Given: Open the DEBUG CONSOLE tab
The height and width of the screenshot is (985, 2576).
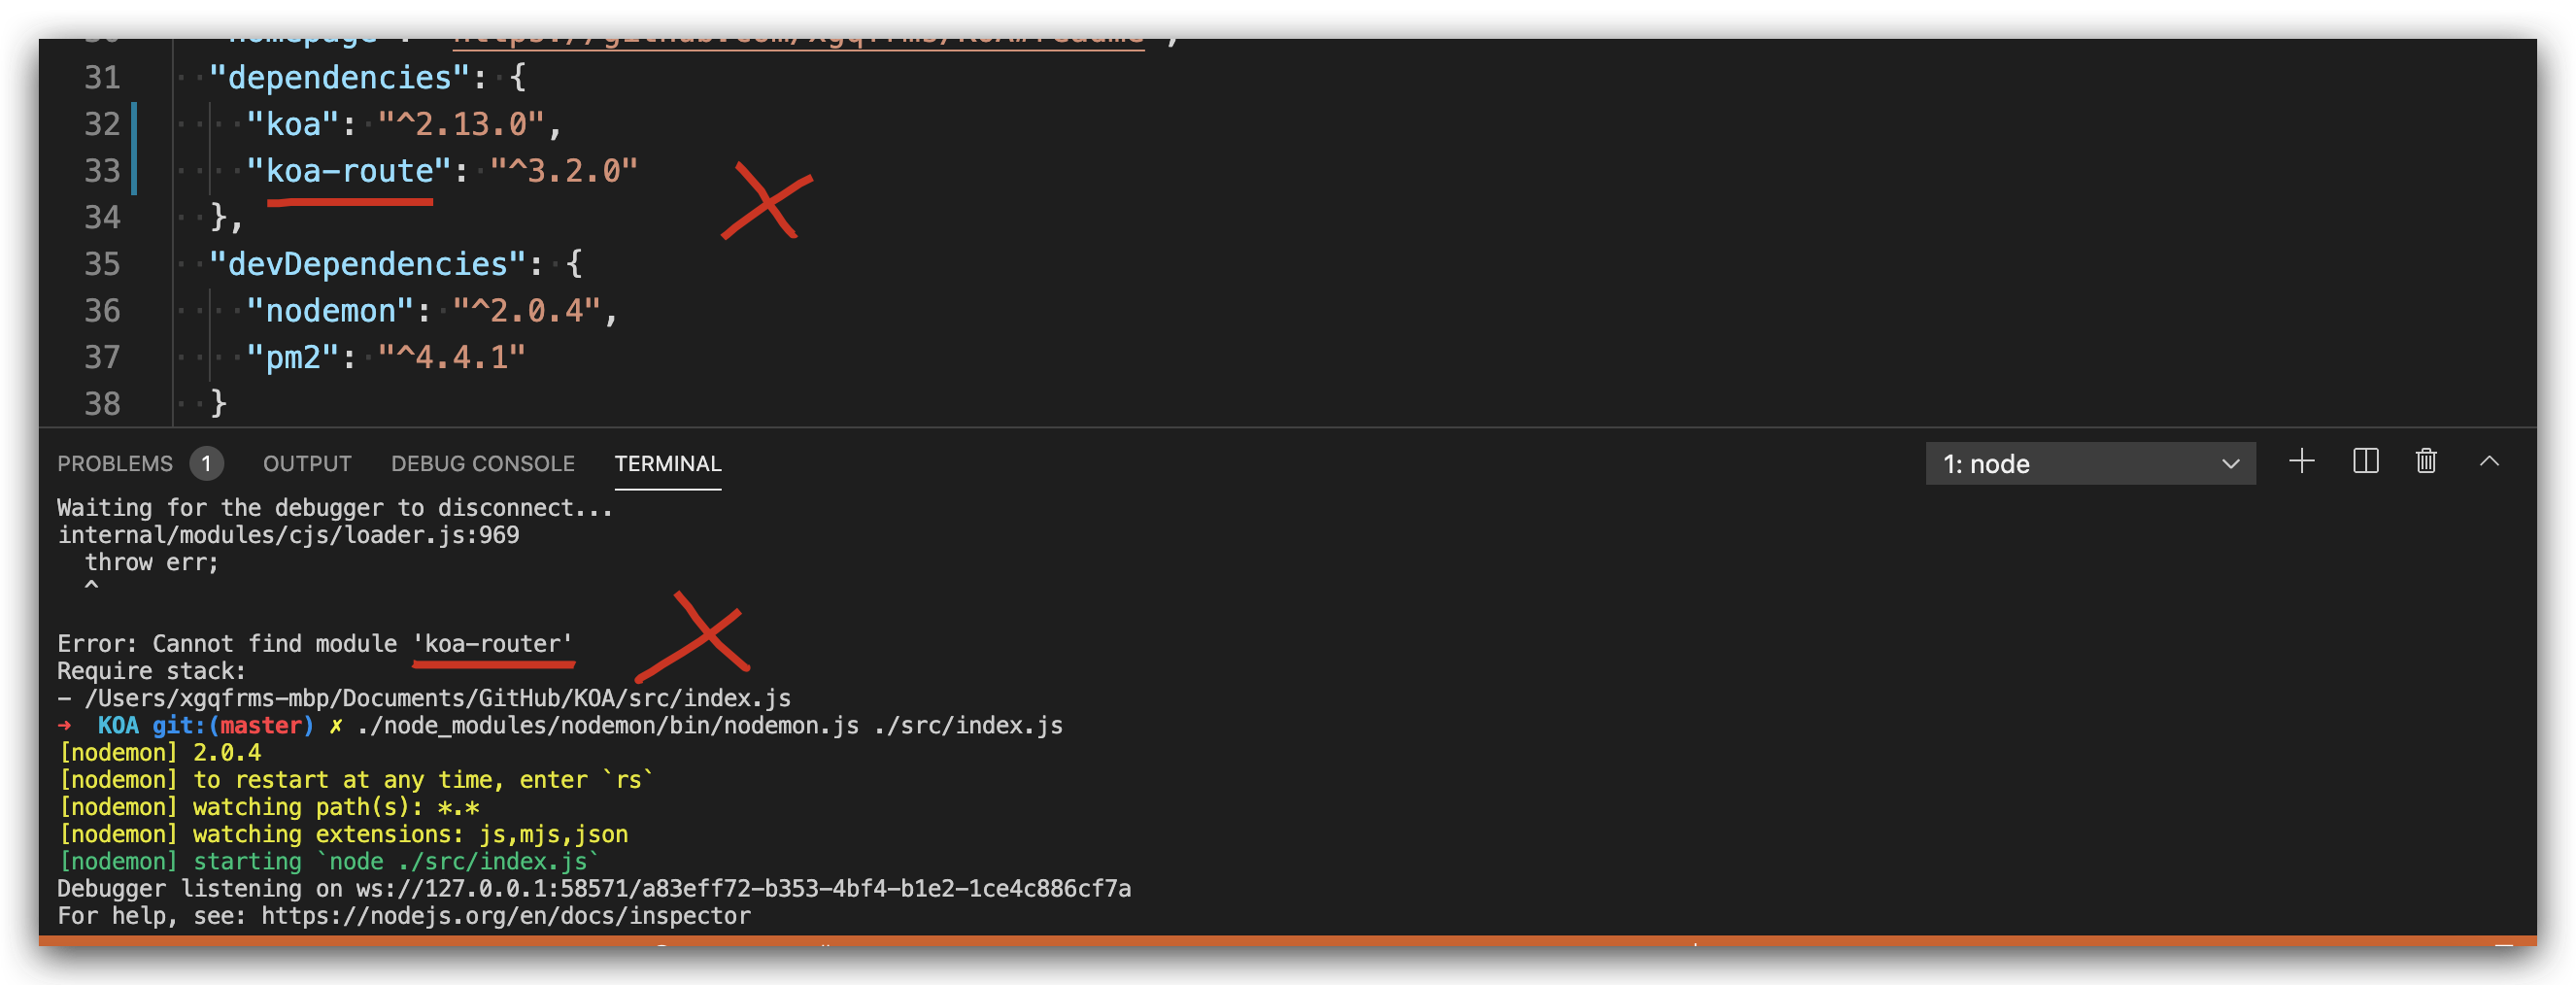Looking at the screenshot, I should 483,464.
